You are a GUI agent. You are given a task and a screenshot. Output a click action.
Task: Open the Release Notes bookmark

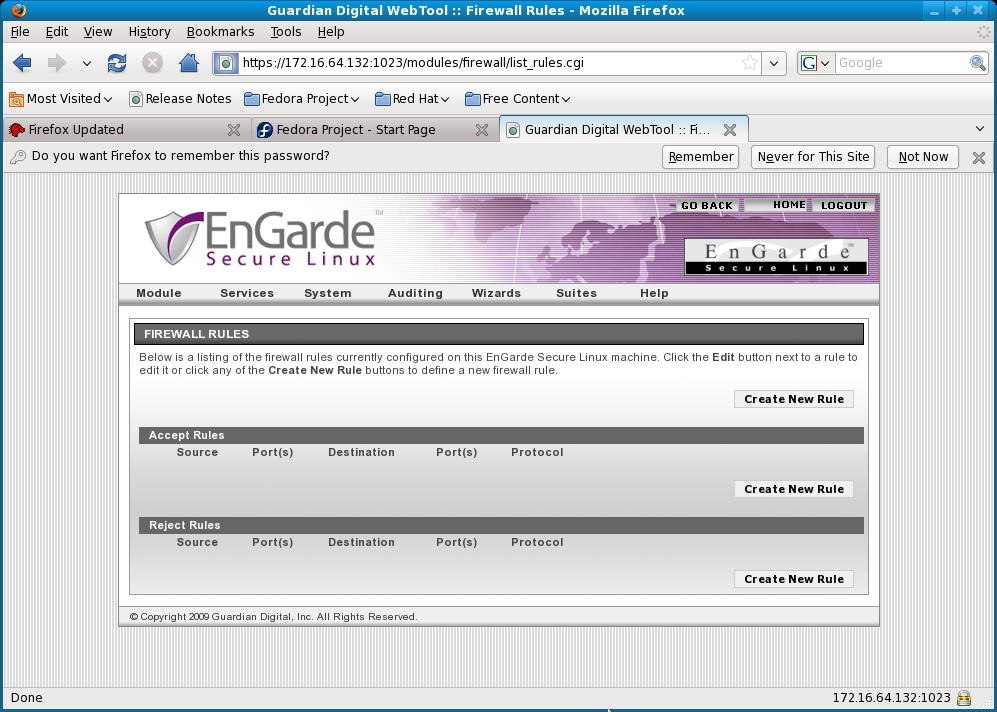pyautogui.click(x=180, y=99)
